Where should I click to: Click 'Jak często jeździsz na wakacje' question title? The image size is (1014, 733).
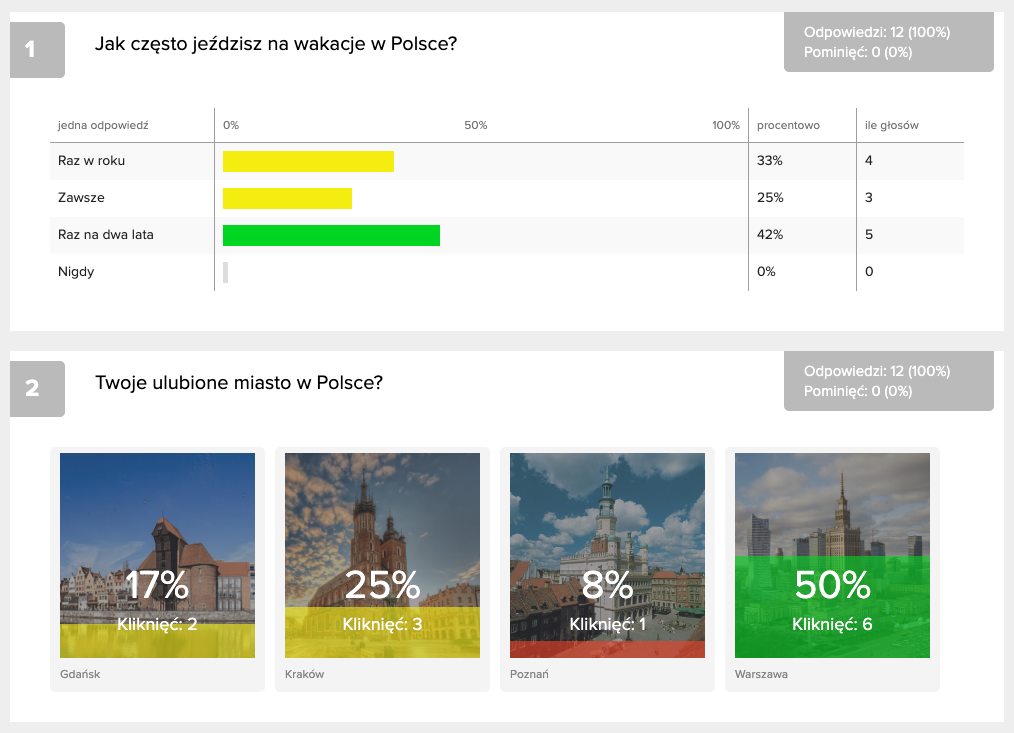pos(276,44)
